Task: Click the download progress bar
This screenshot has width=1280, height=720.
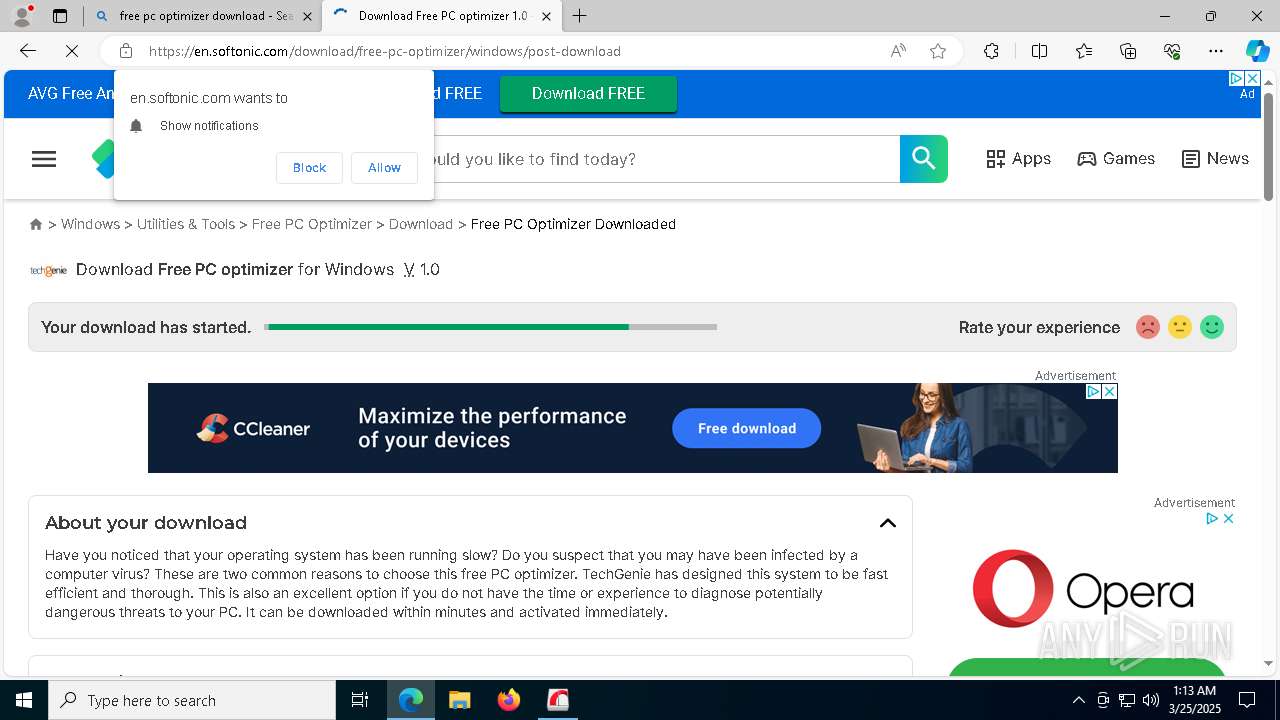Action: (491, 327)
